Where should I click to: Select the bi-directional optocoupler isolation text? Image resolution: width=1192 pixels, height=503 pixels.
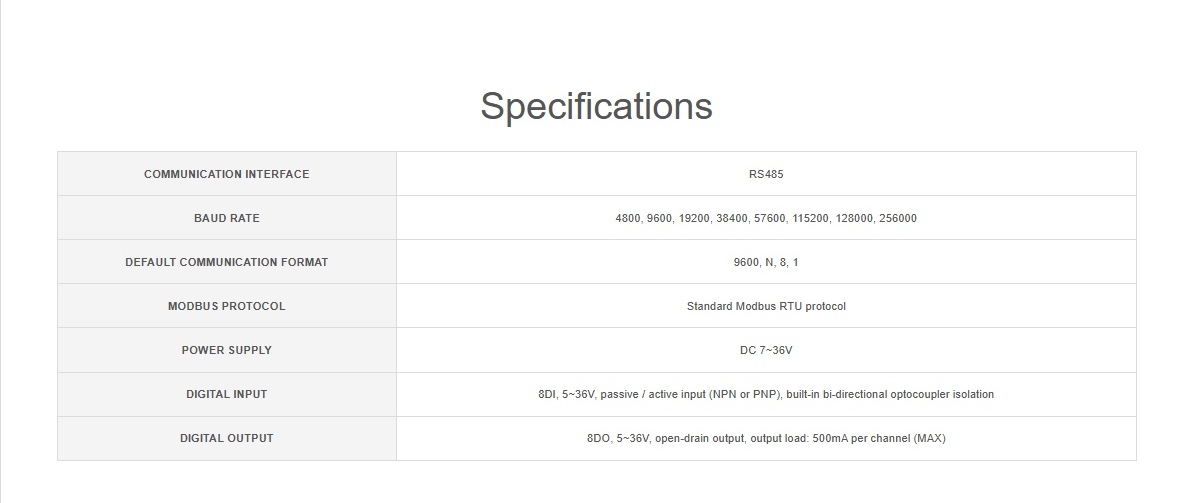point(909,394)
